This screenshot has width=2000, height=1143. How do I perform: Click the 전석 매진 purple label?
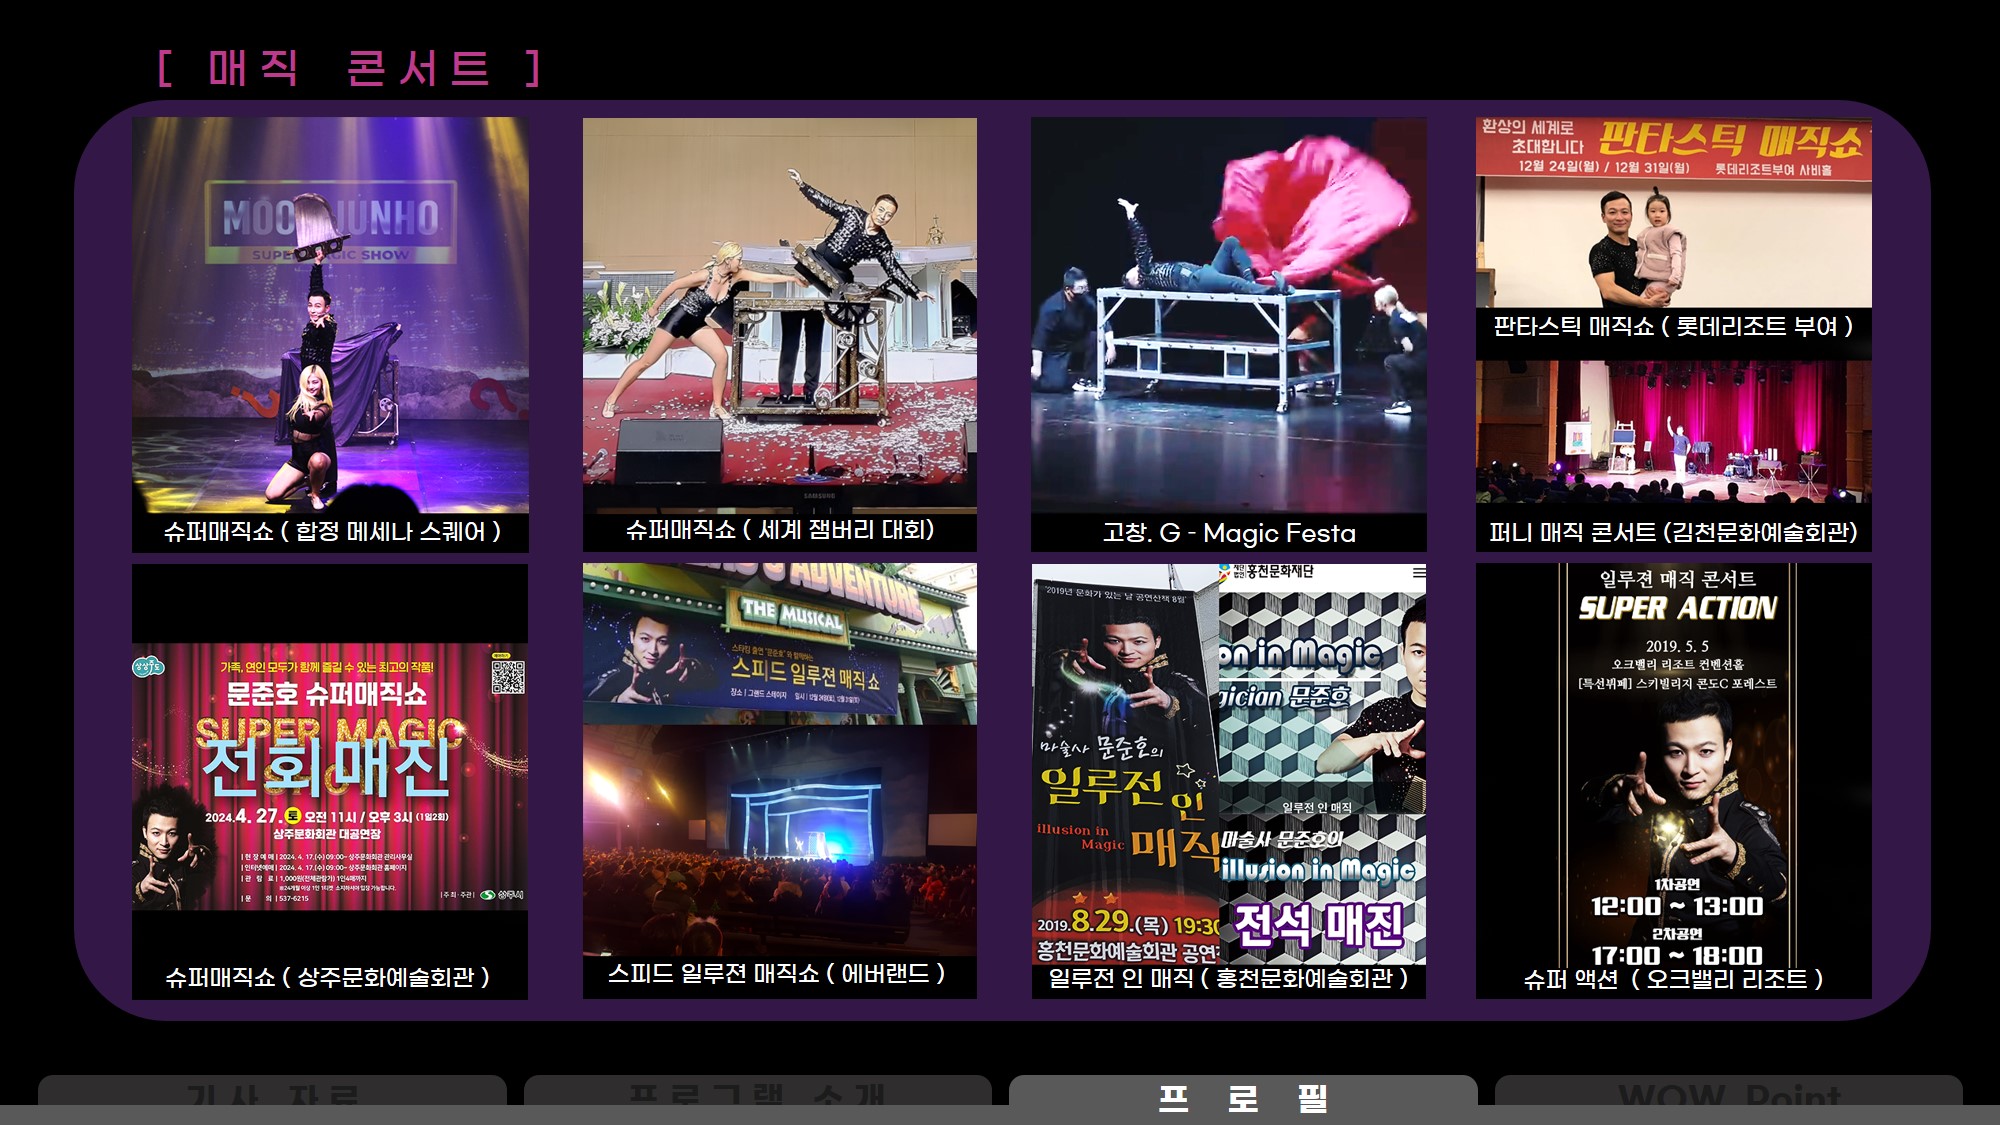pos(1319,924)
